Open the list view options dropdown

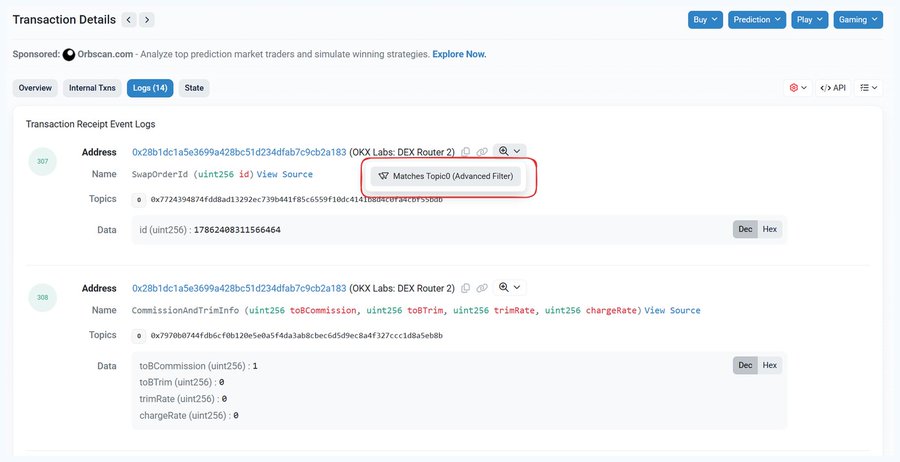(868, 88)
